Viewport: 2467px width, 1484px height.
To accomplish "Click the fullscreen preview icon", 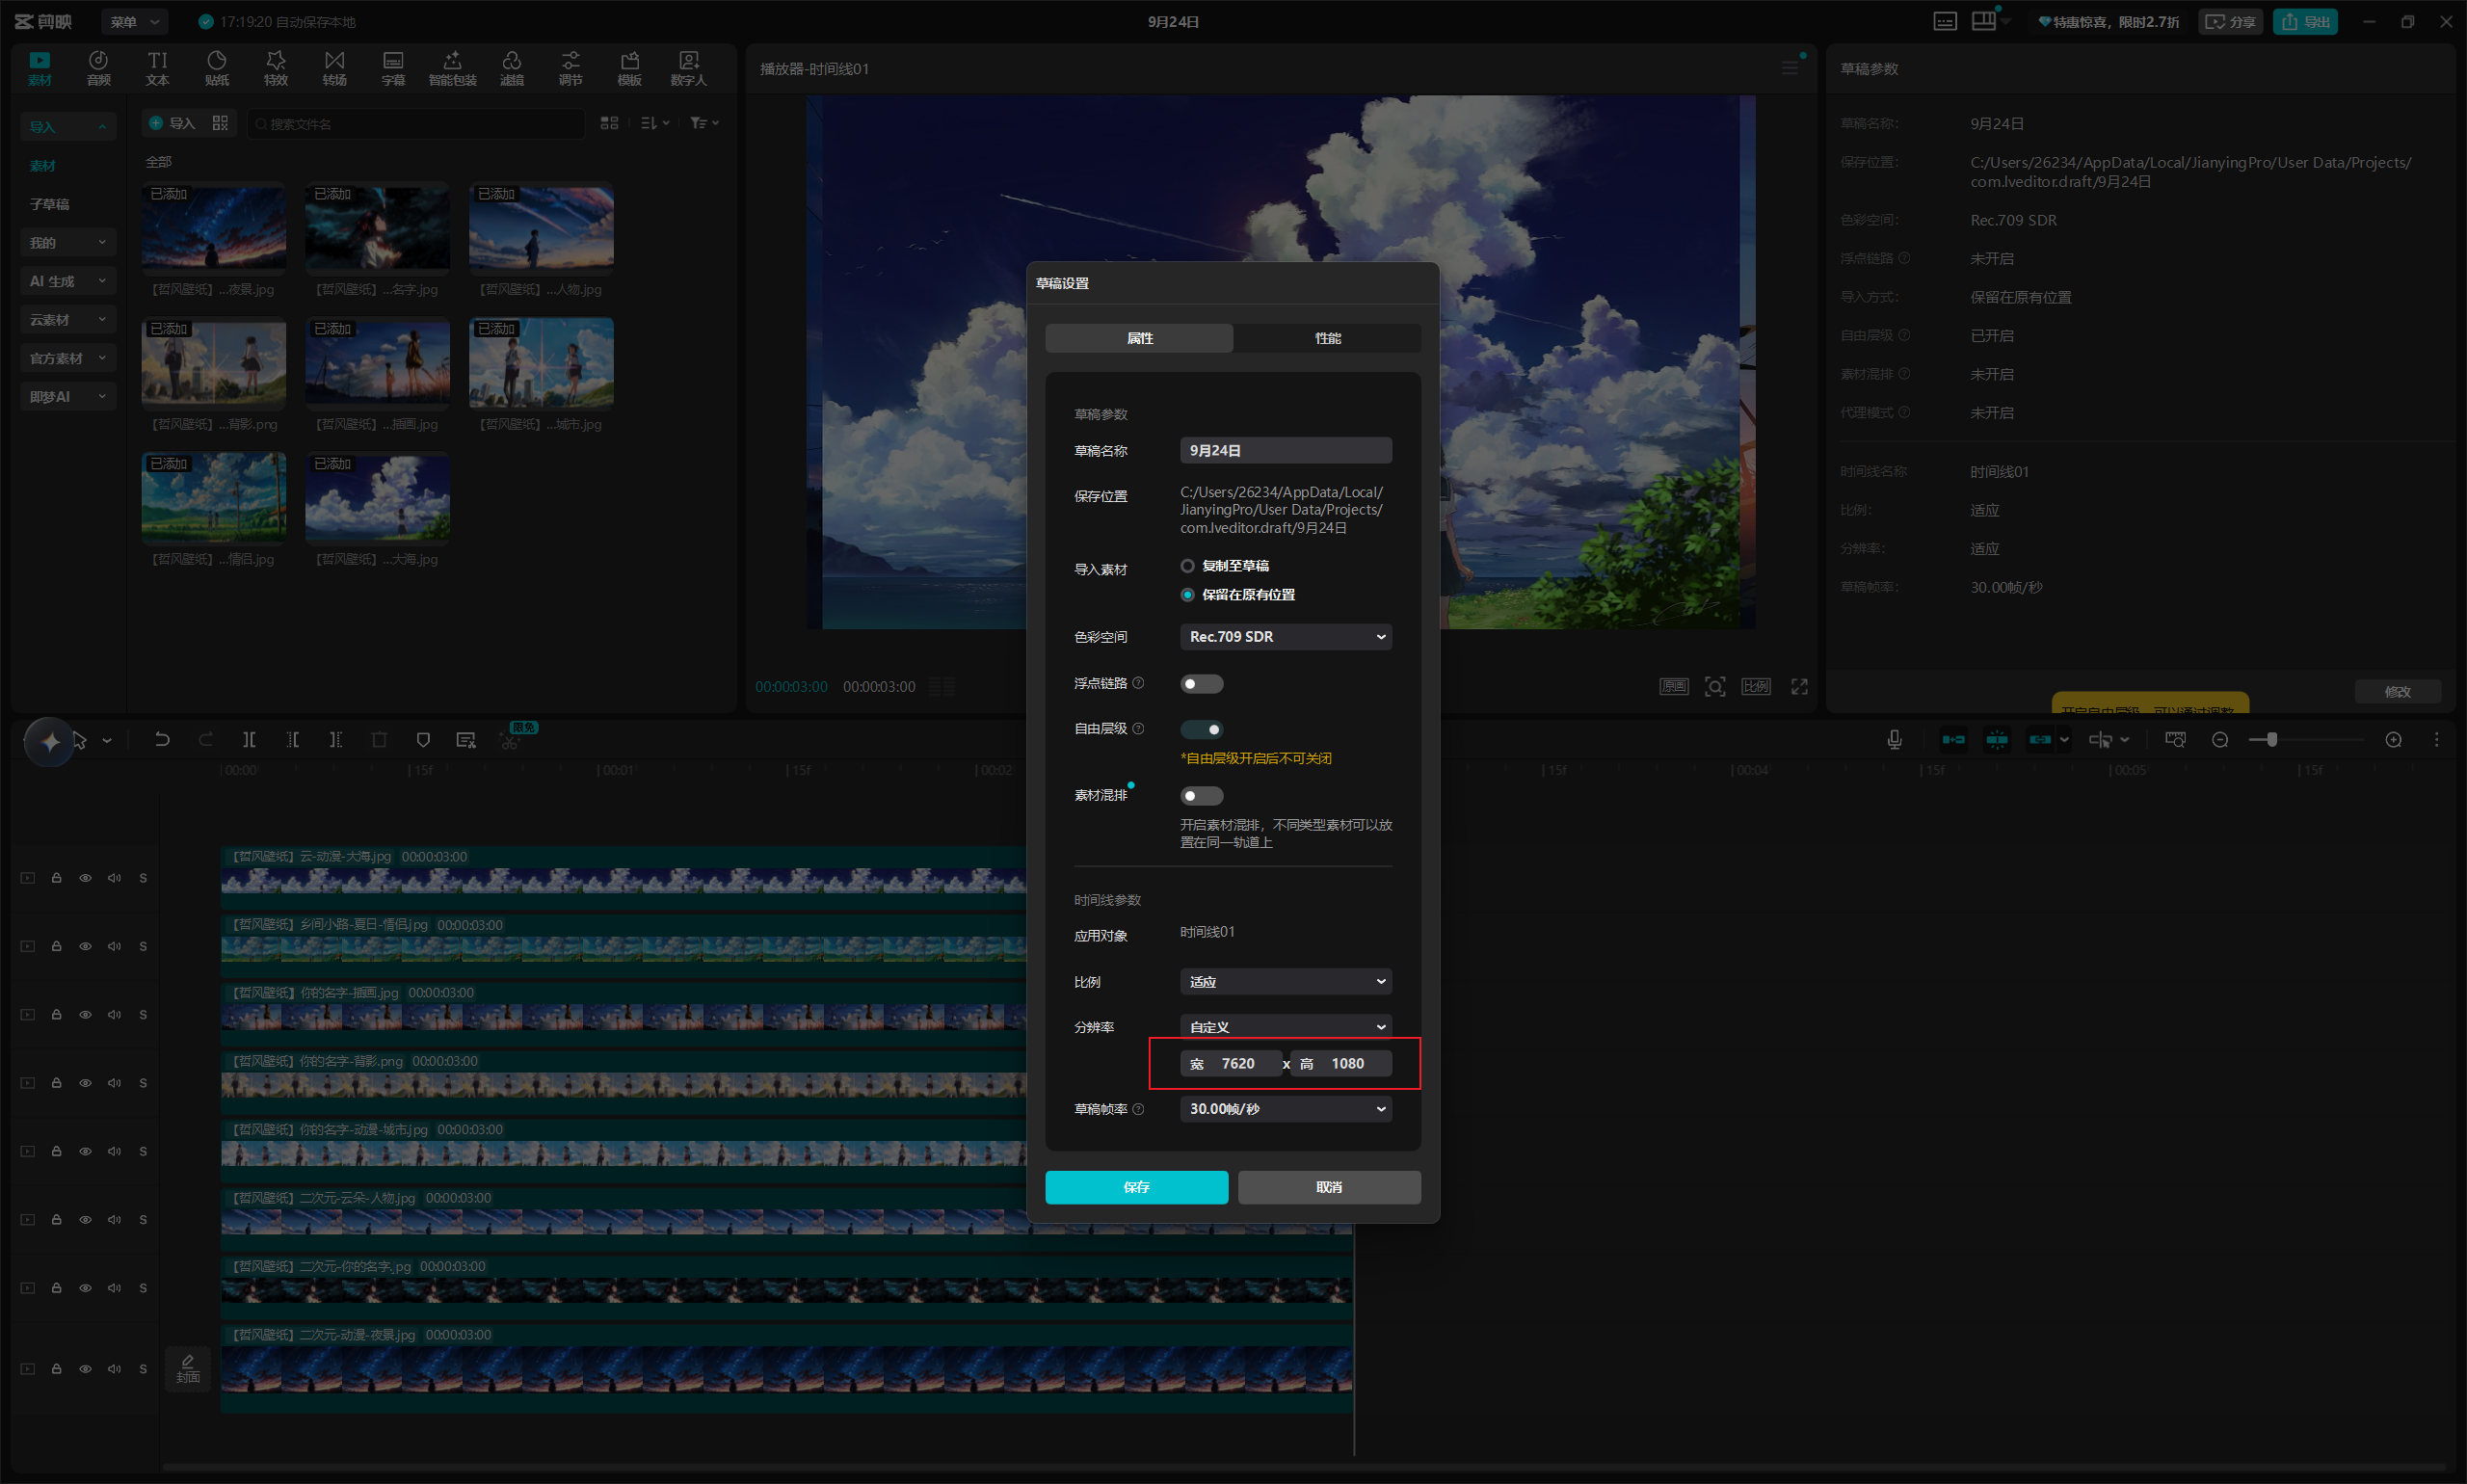I will 1799,686.
